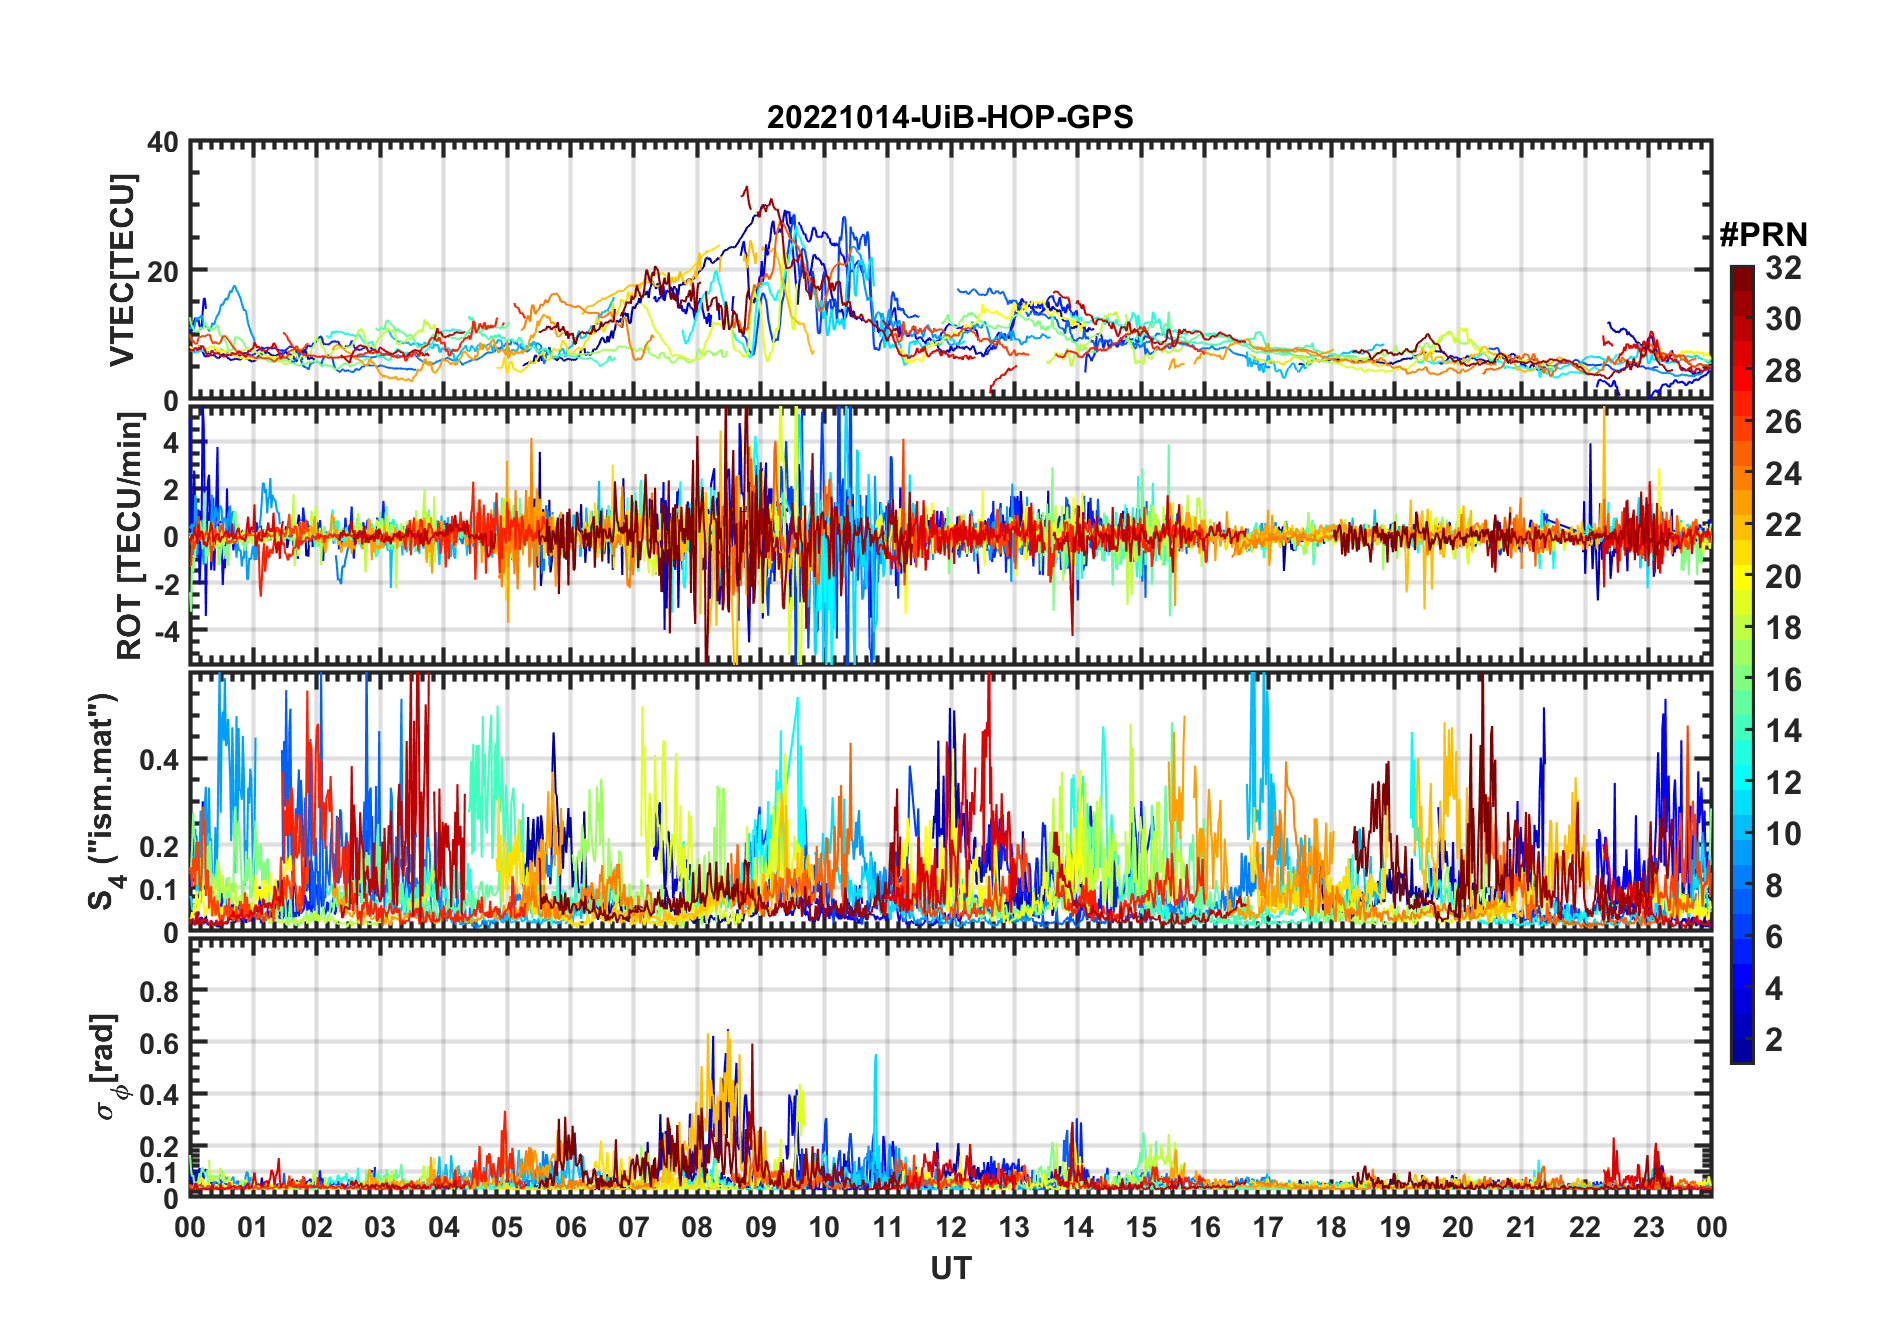Select the VTEC[TECU] y-axis label

(x=122, y=270)
